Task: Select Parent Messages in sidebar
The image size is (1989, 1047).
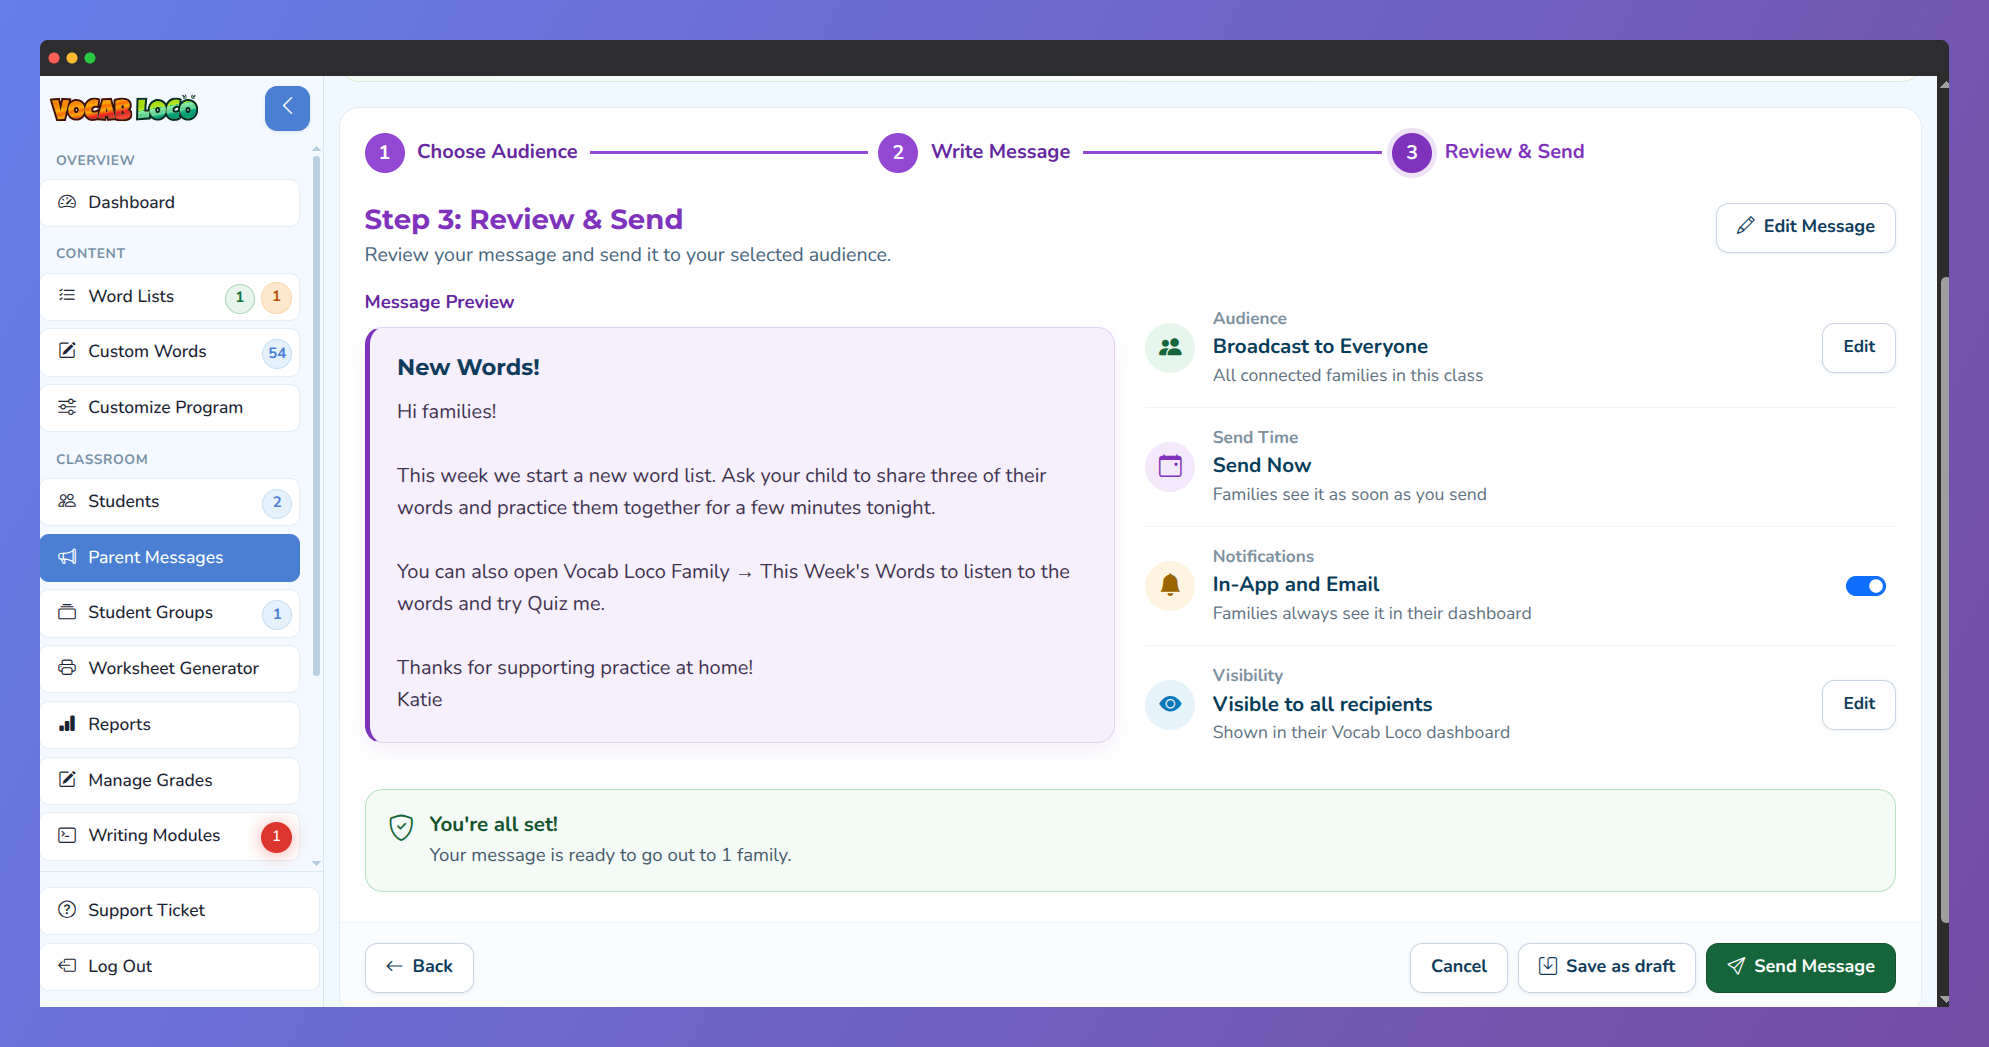Action: [x=170, y=558]
